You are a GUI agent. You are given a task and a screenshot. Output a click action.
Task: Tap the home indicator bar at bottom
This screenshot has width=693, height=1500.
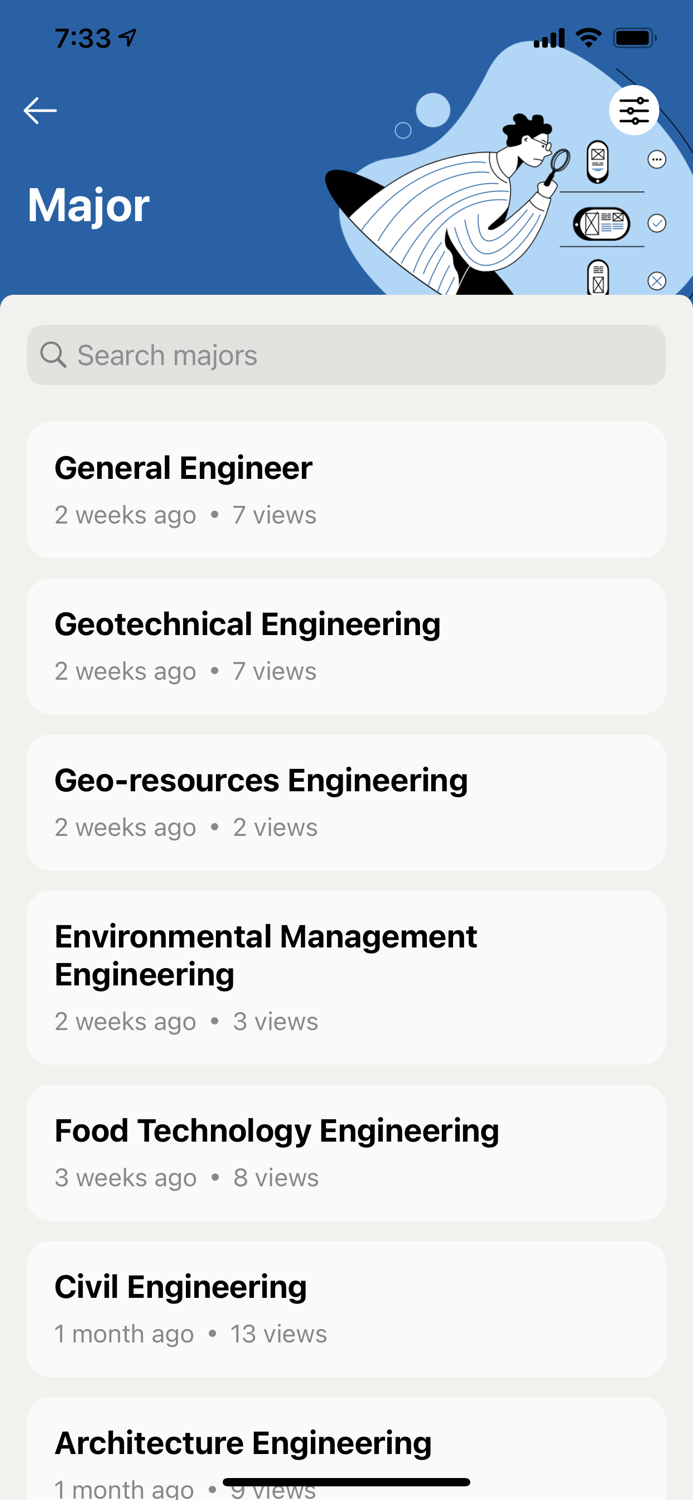[x=346, y=1480]
